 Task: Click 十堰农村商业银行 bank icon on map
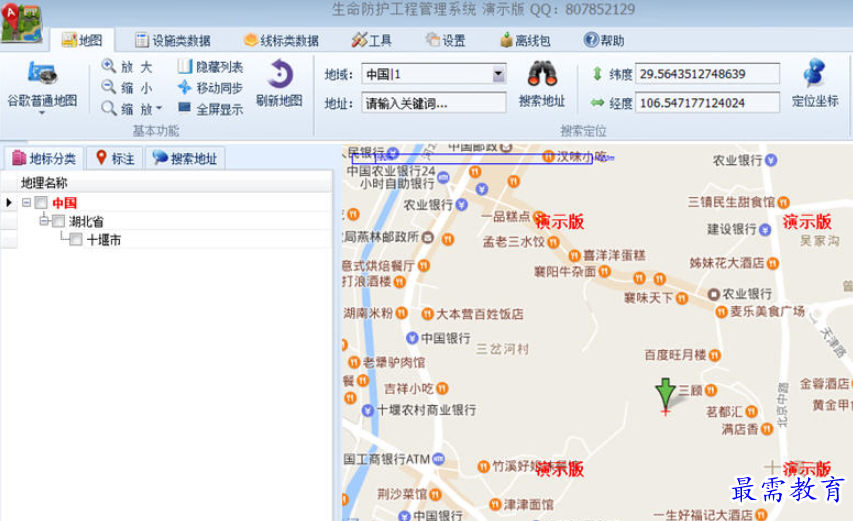pyautogui.click(x=368, y=411)
